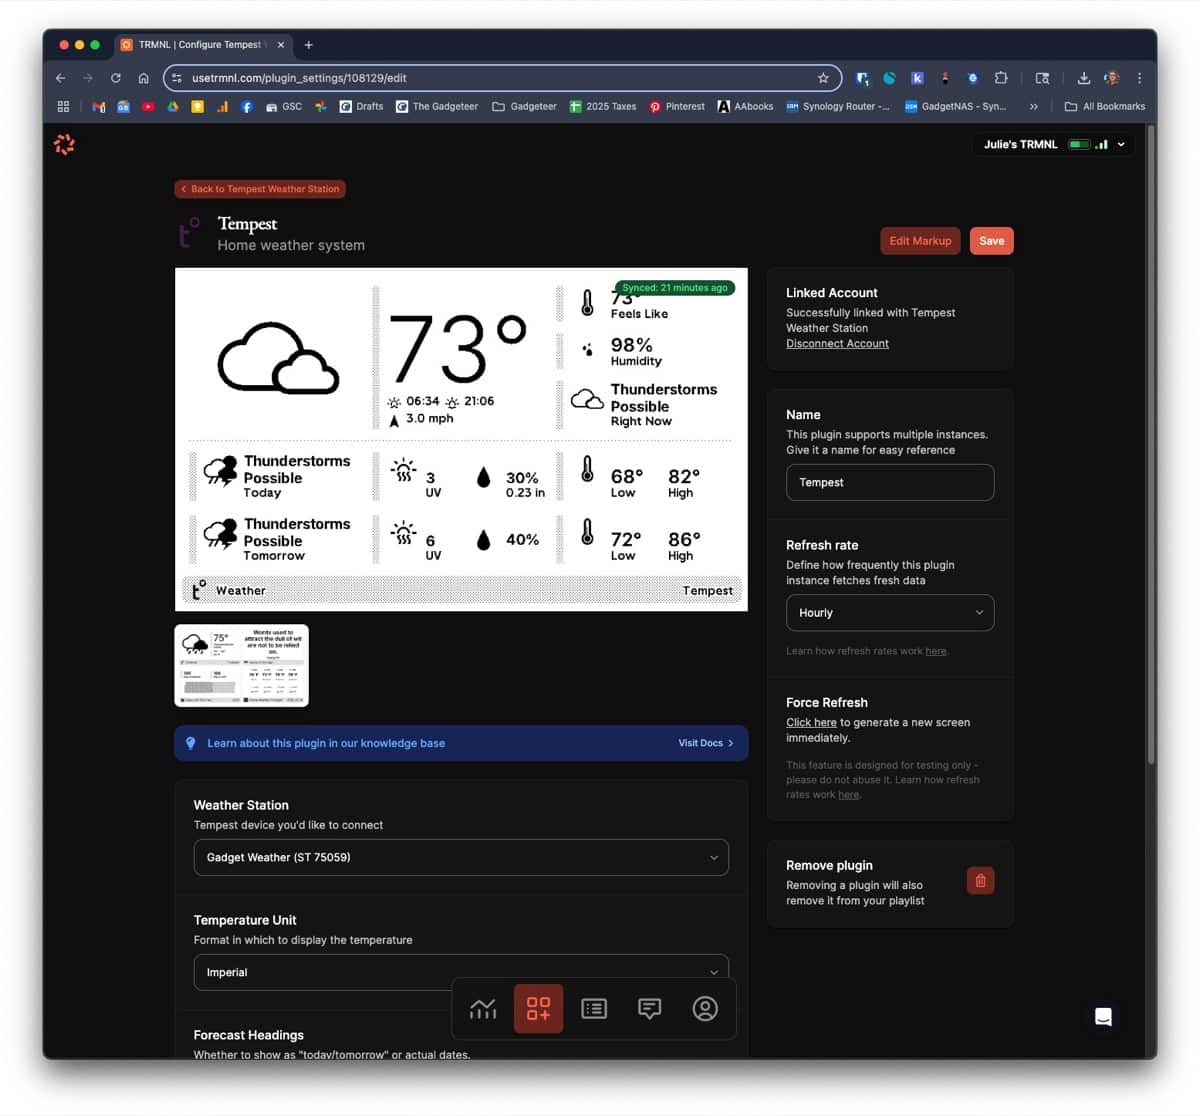
Task: Click Visit Docs in the knowledge base banner
Action: point(704,743)
